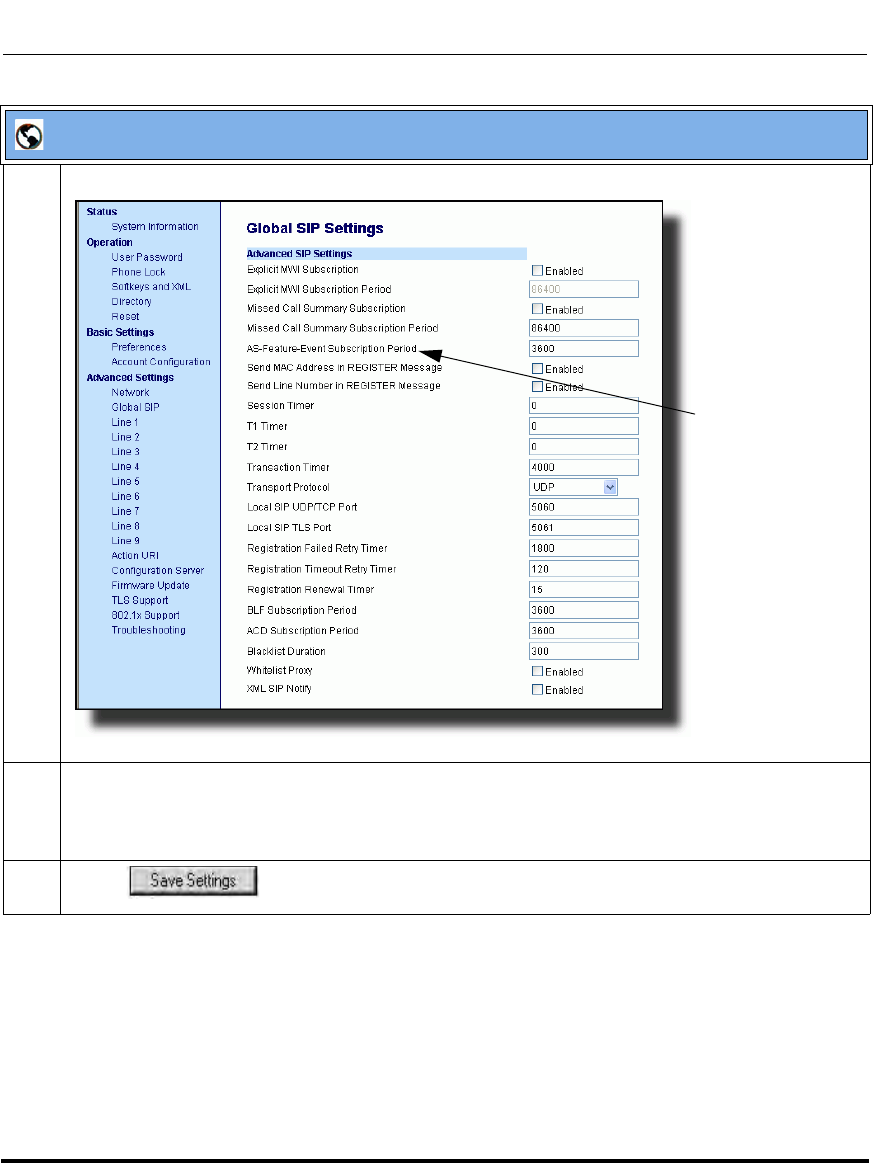The width and height of the screenshot is (873, 1163).
Task: Click Blacklist Duration field
Action: [x=584, y=651]
